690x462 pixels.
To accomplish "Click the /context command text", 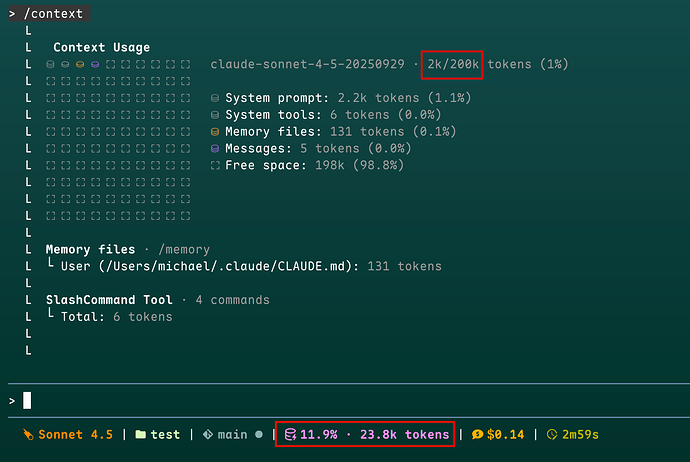I will tap(53, 14).
